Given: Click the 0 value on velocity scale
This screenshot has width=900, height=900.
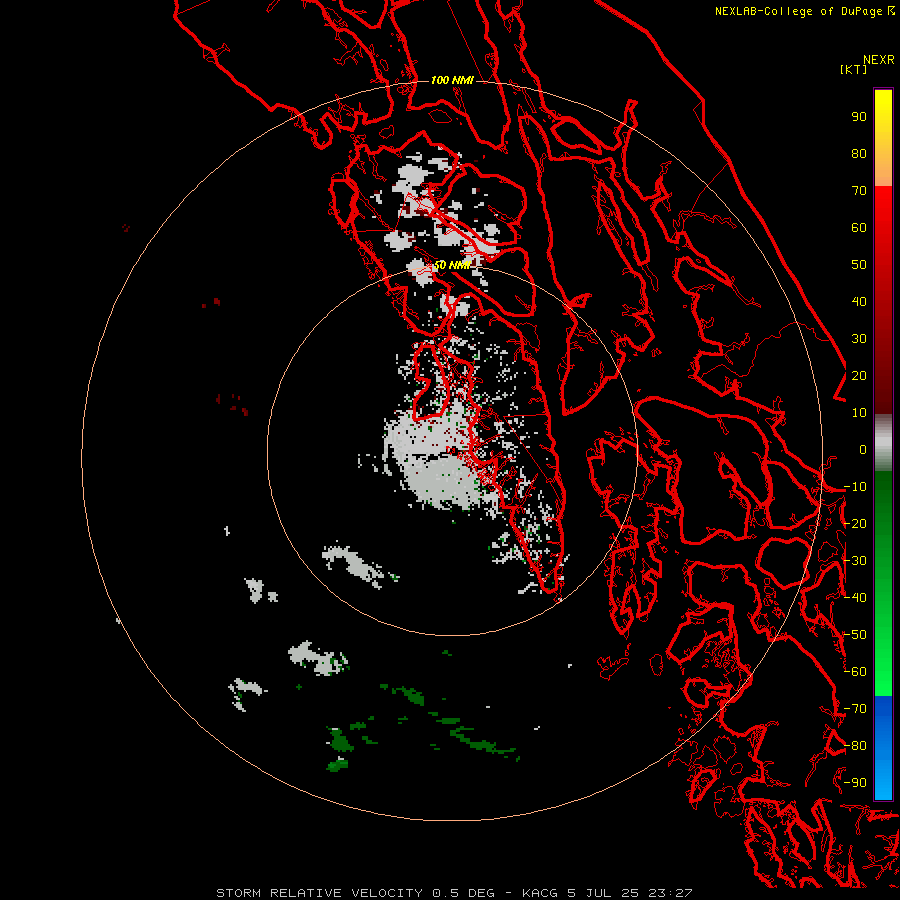Looking at the screenshot, I should point(863,449).
